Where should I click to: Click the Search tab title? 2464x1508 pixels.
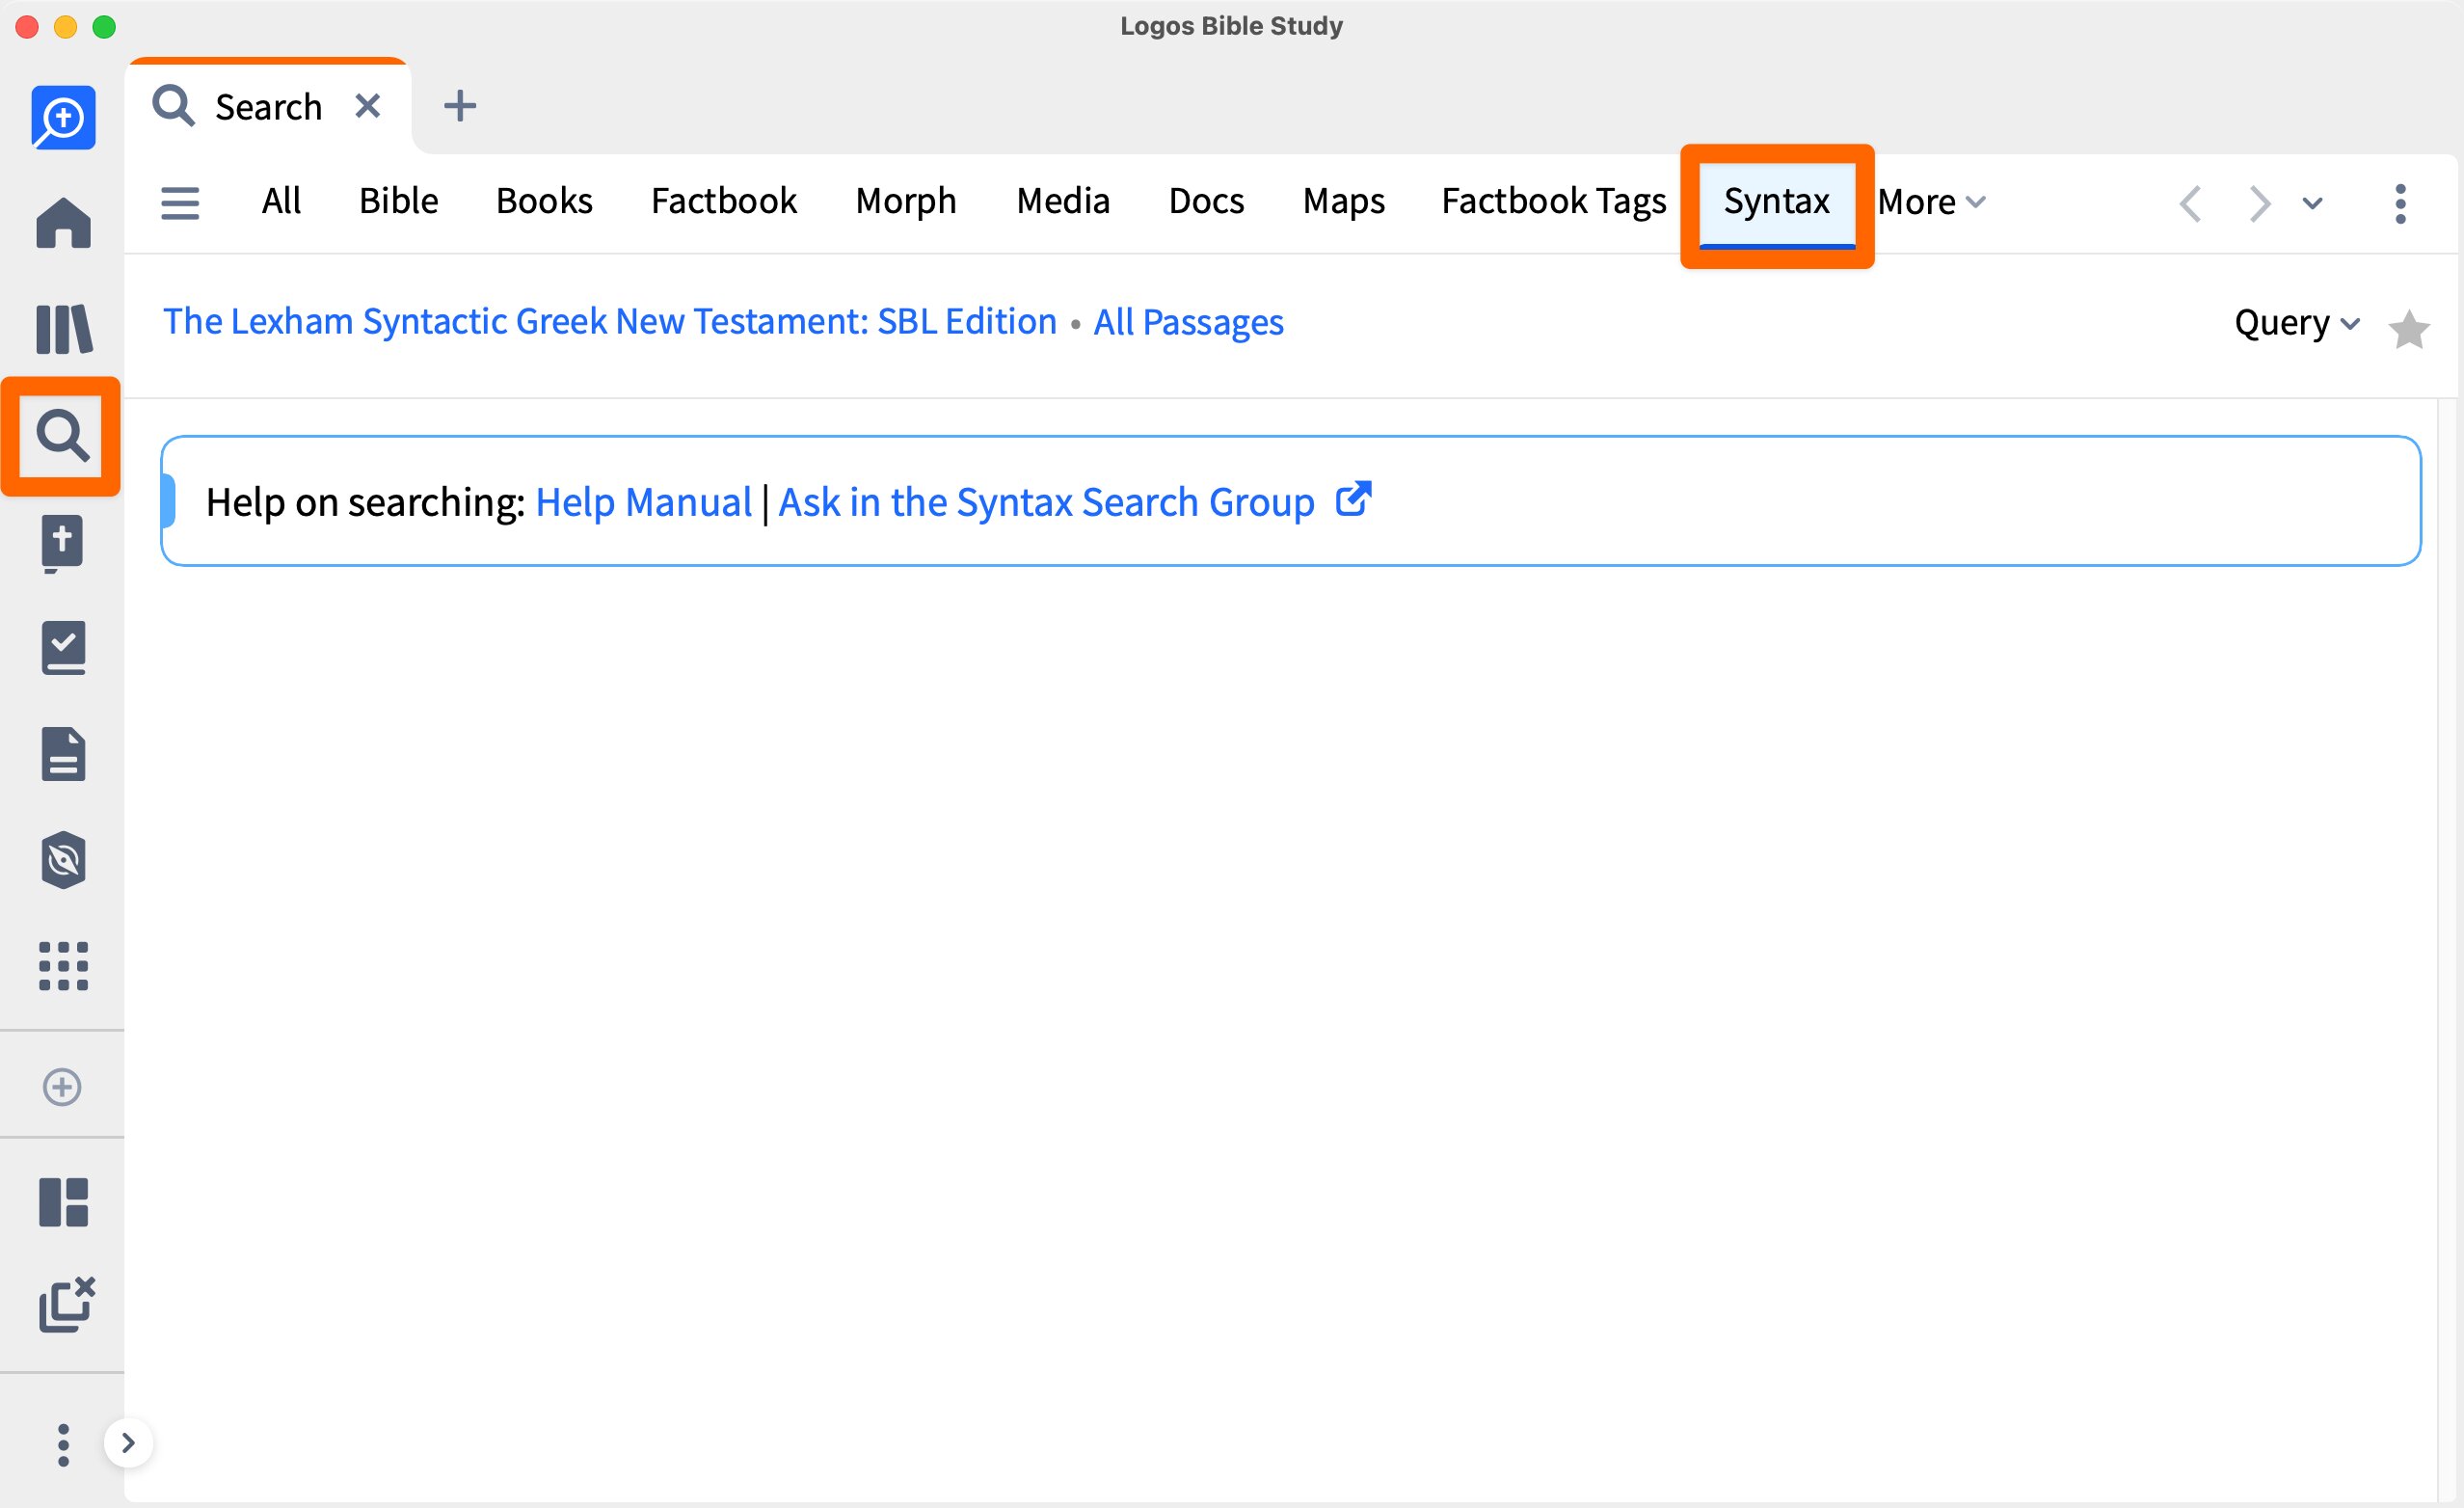(x=269, y=106)
